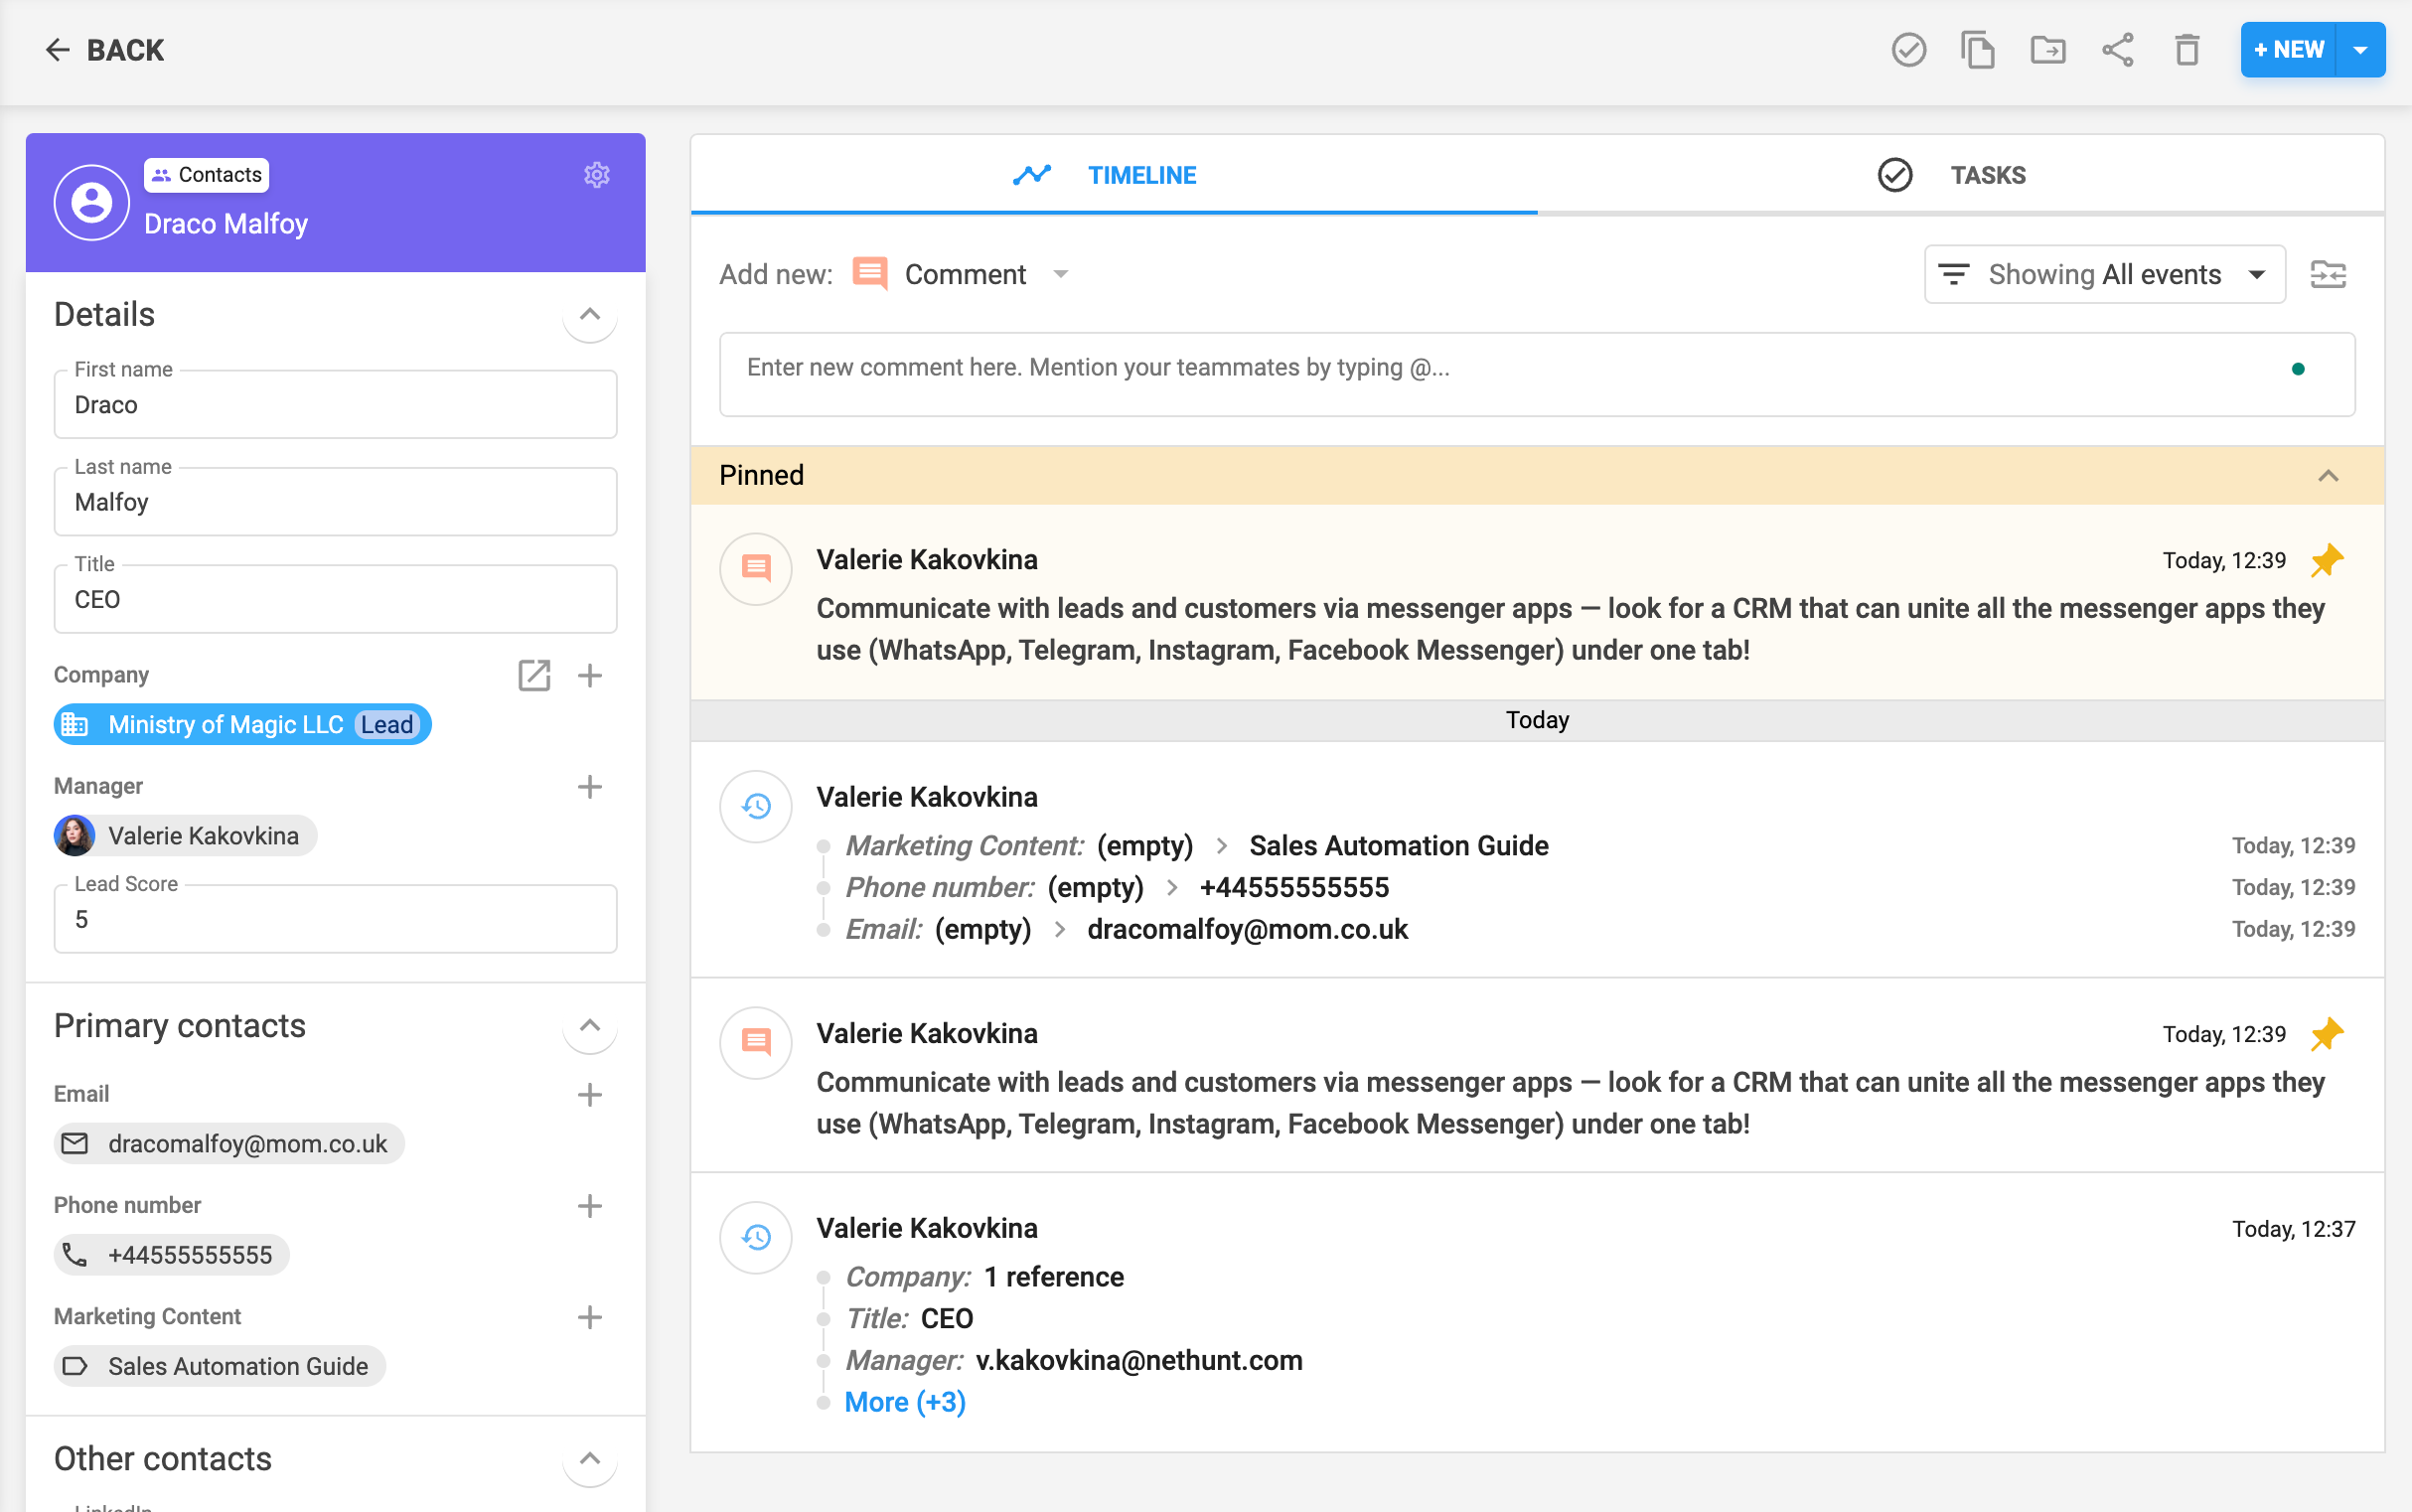Click the duplicate/copy record icon
The height and width of the screenshot is (1512, 2412).
pos(1977,49)
